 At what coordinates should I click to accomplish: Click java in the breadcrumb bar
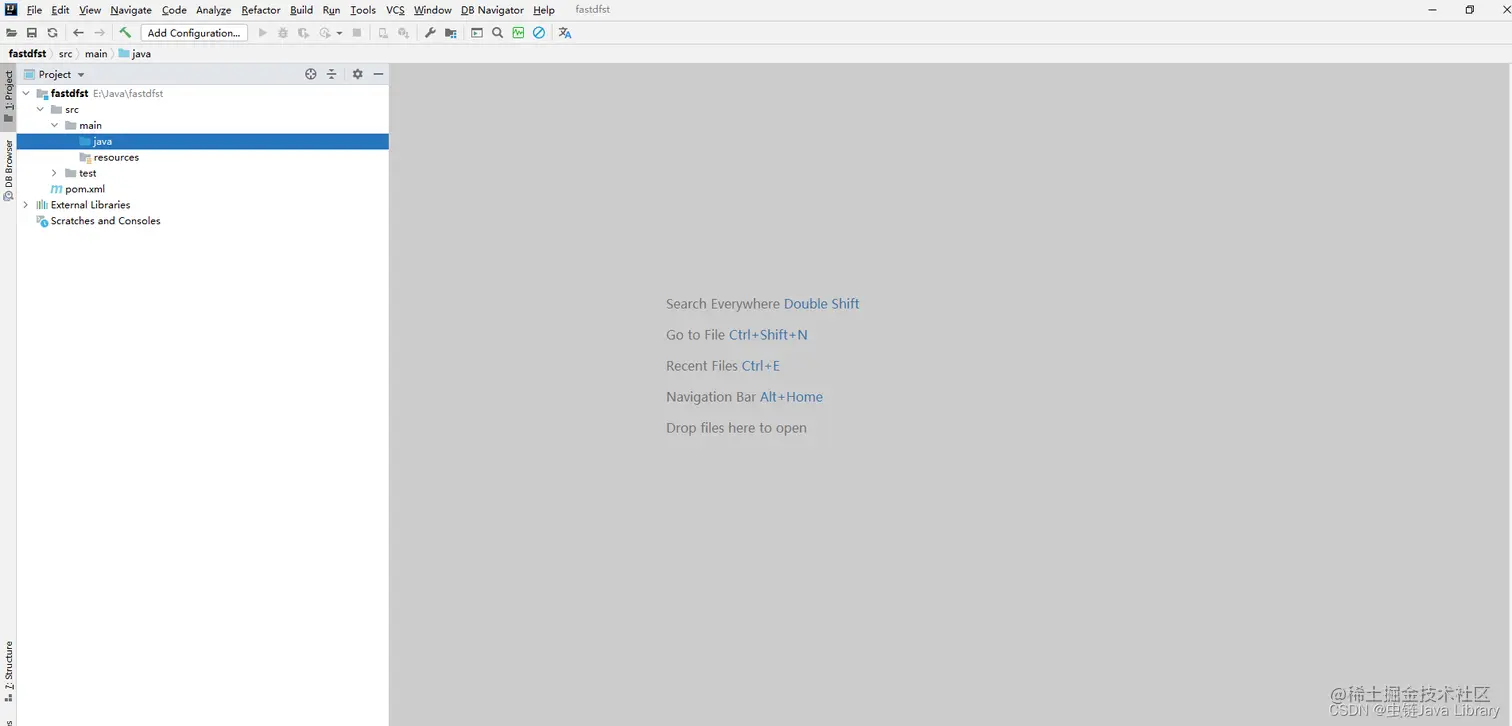135,54
